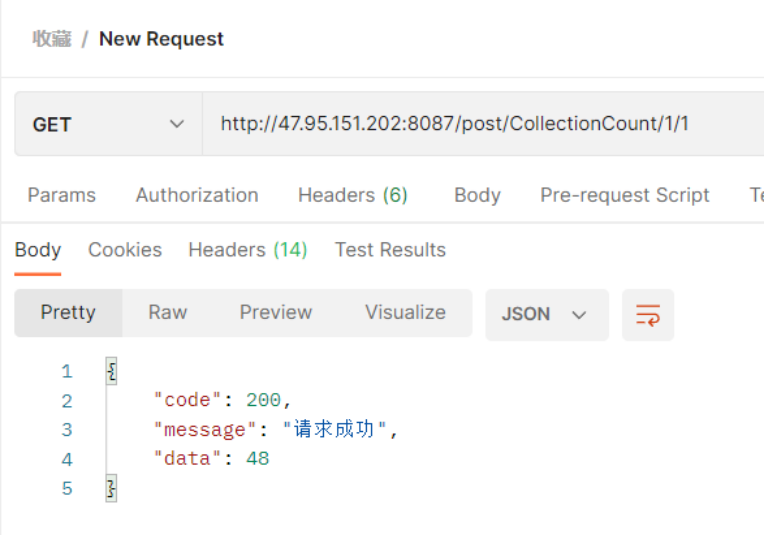The height and width of the screenshot is (536, 765).
Task: Switch to Raw response view
Action: coord(168,313)
